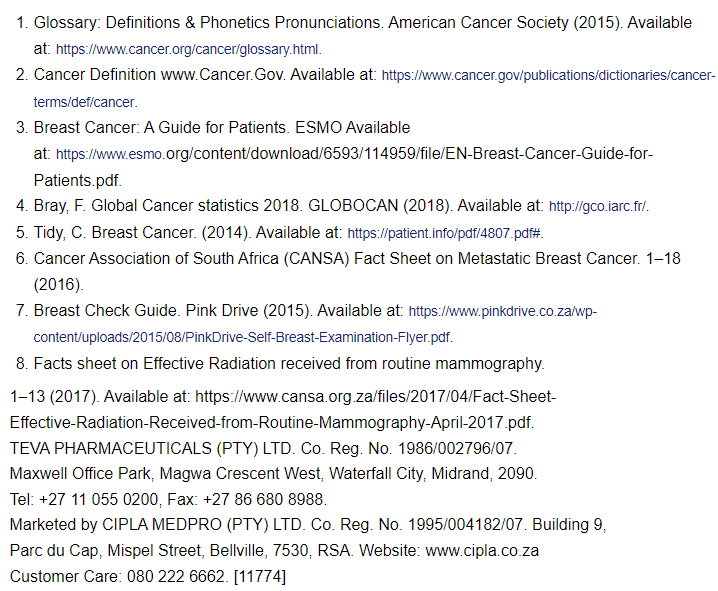718x591 pixels.
Task: Click the Tel +27 11 055 0200 number
Action: 93,499
